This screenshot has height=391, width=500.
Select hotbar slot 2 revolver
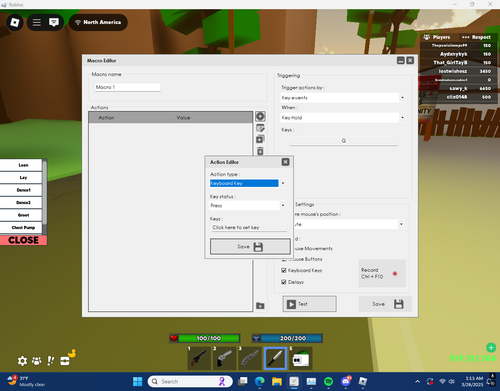coord(224,359)
